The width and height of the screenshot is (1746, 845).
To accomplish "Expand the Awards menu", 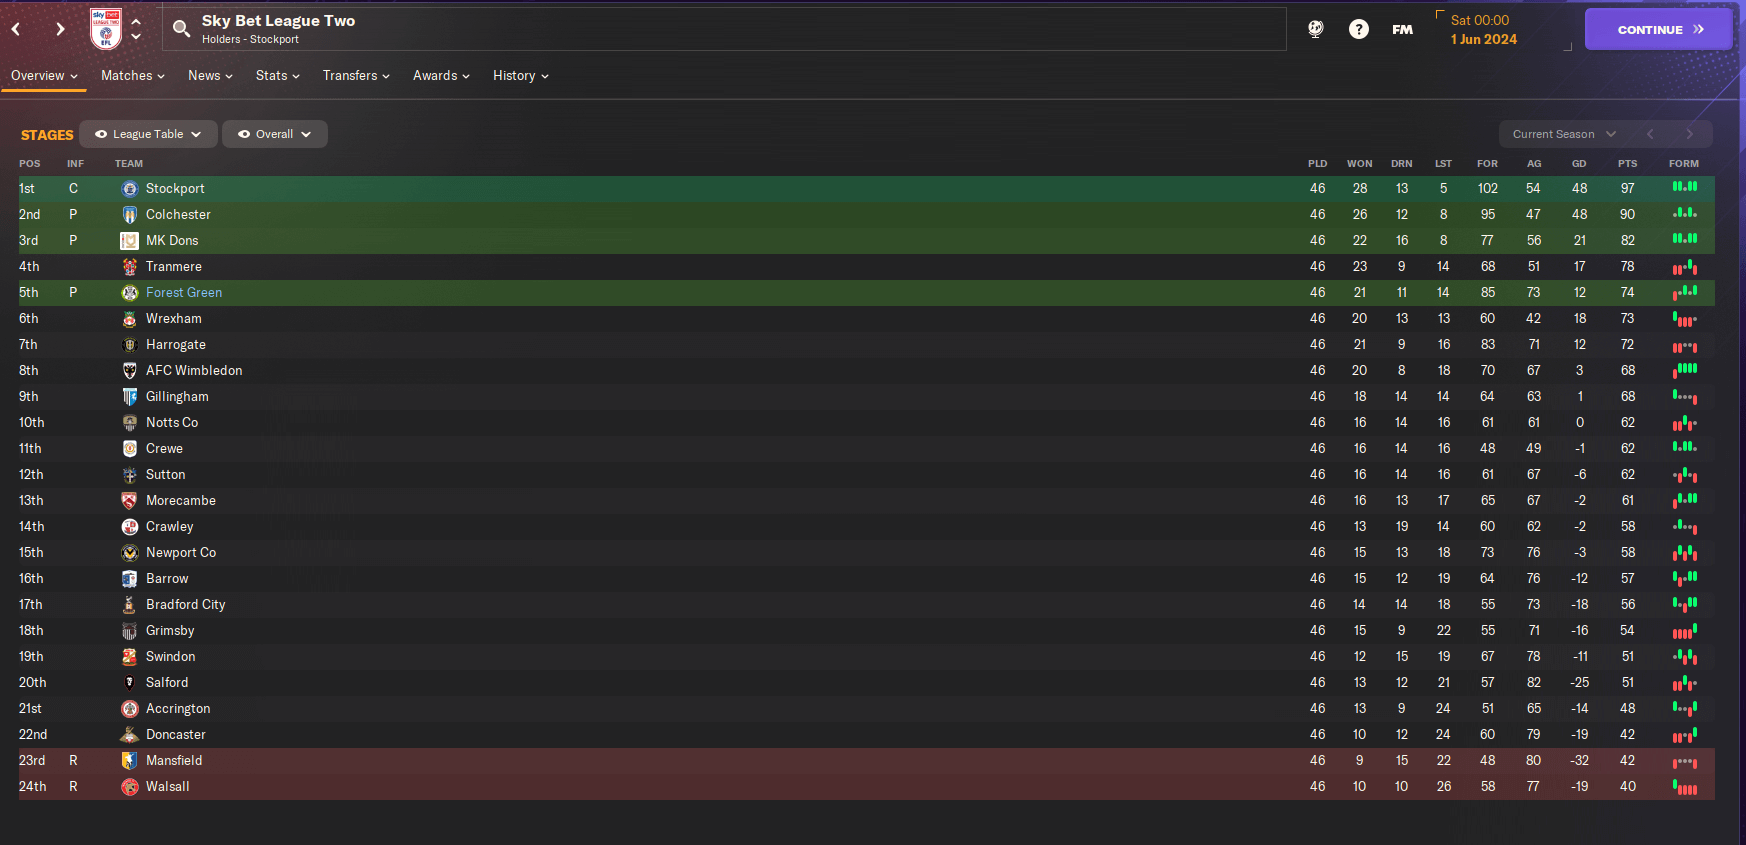I will point(441,76).
